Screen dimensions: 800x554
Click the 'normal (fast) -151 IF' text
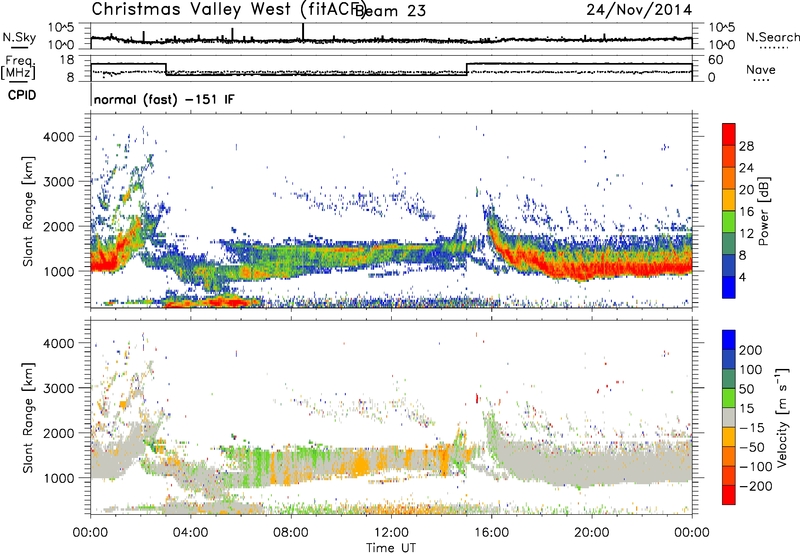(x=164, y=99)
